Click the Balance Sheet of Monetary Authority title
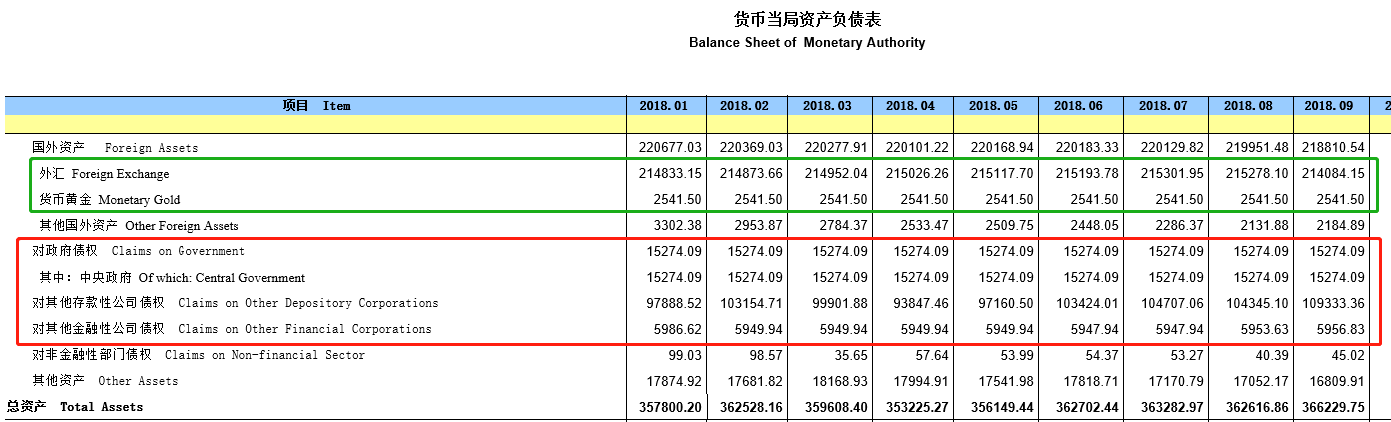This screenshot has height=422, width=1391. point(807,43)
